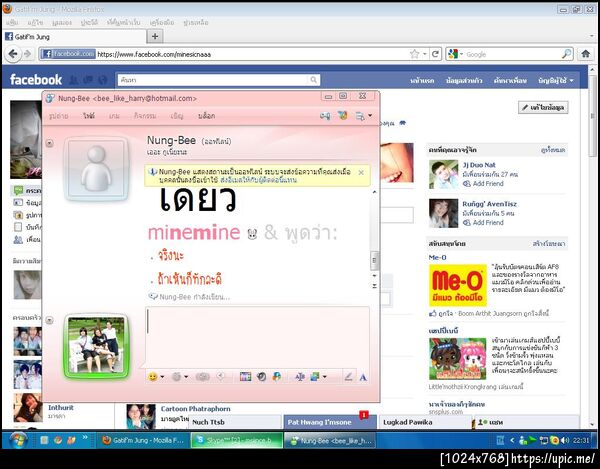Click the edit profile button with the pencil

(x=543, y=107)
